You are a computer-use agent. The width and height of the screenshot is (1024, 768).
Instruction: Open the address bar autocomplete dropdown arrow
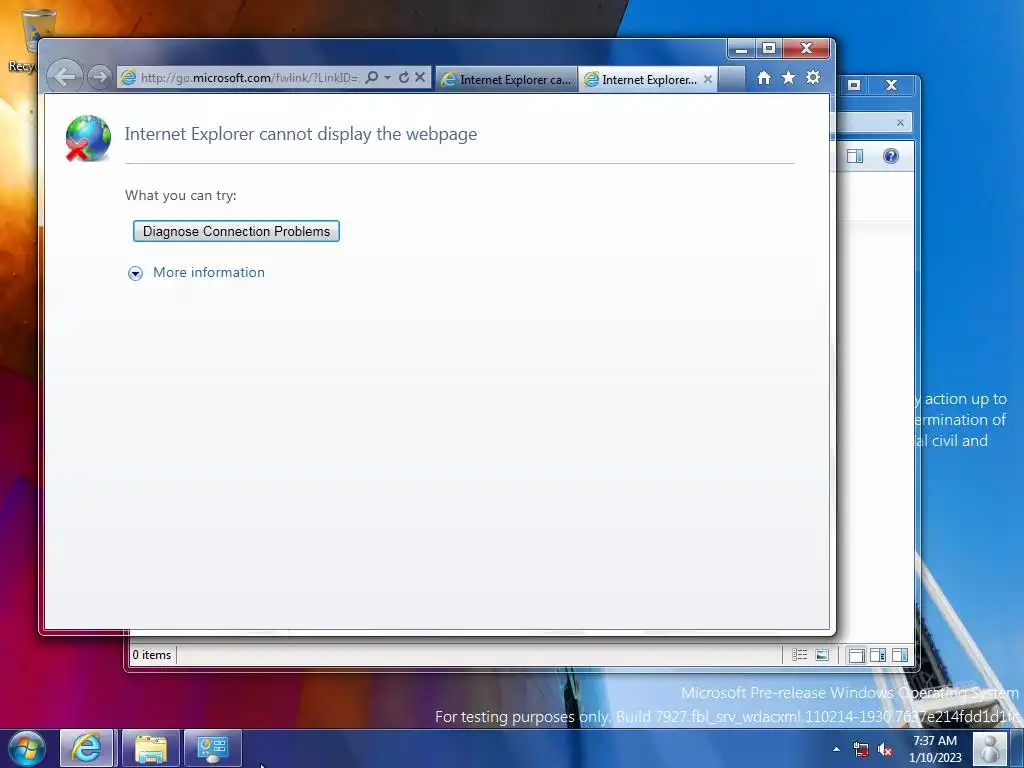(387, 78)
